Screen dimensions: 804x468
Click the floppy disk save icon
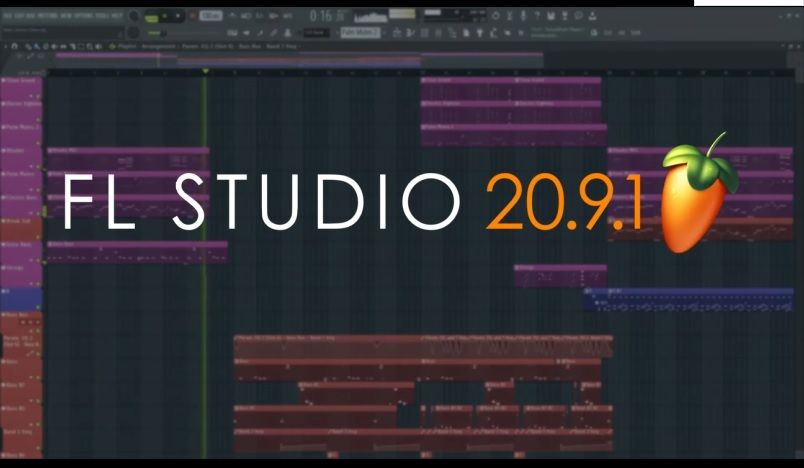[x=551, y=16]
